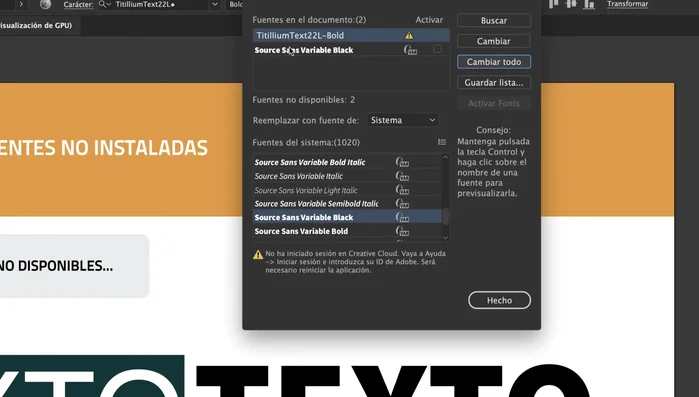Click the control bar chevron arrow
Viewport: 699px width, 397px height.
point(21,4)
